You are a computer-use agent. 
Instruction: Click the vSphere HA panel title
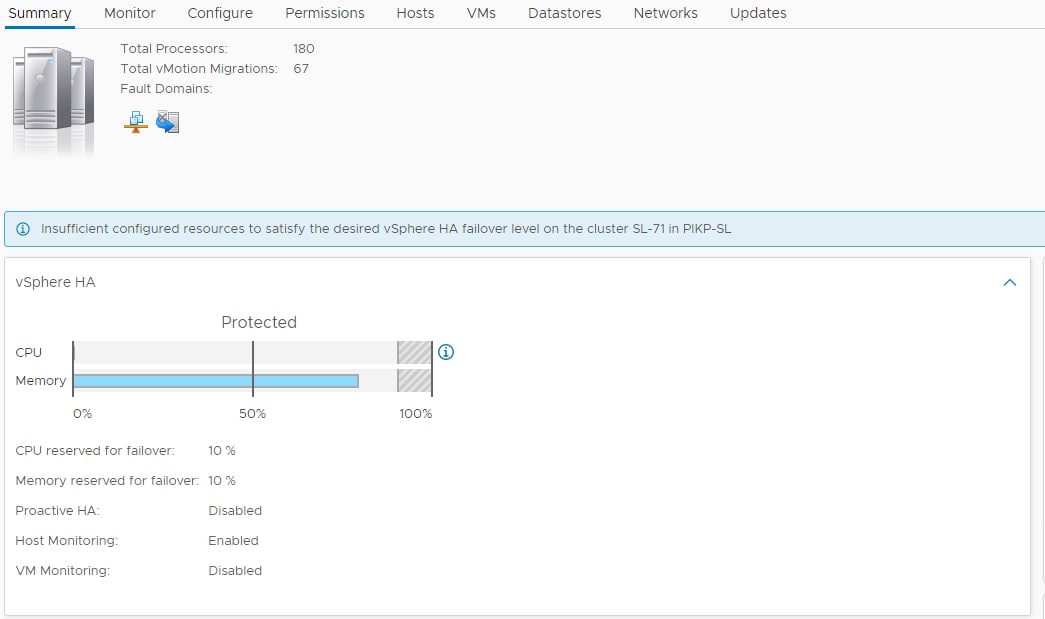(x=55, y=283)
